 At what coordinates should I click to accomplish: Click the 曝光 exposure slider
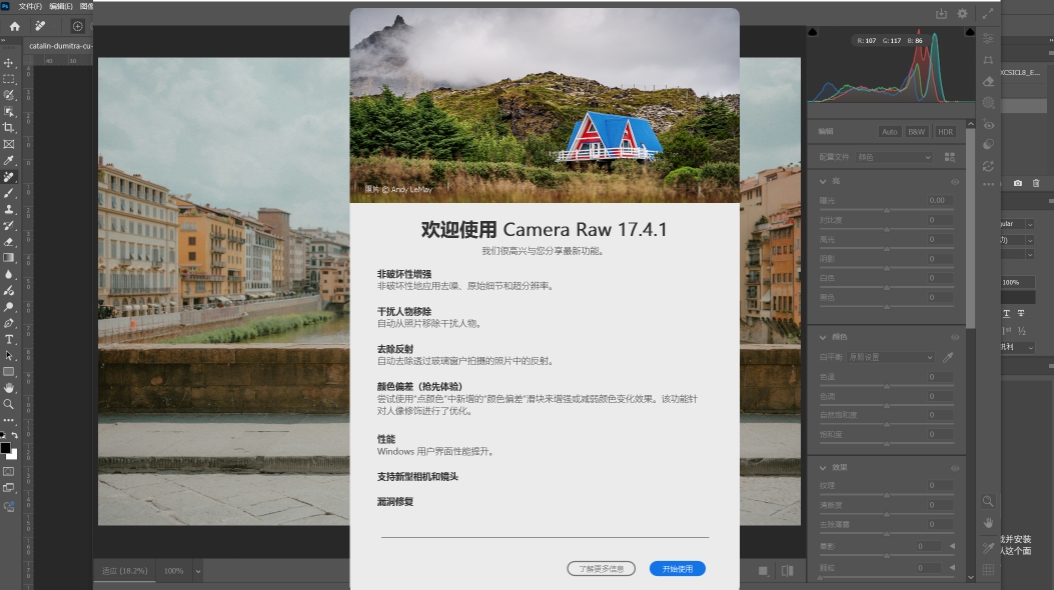point(887,210)
